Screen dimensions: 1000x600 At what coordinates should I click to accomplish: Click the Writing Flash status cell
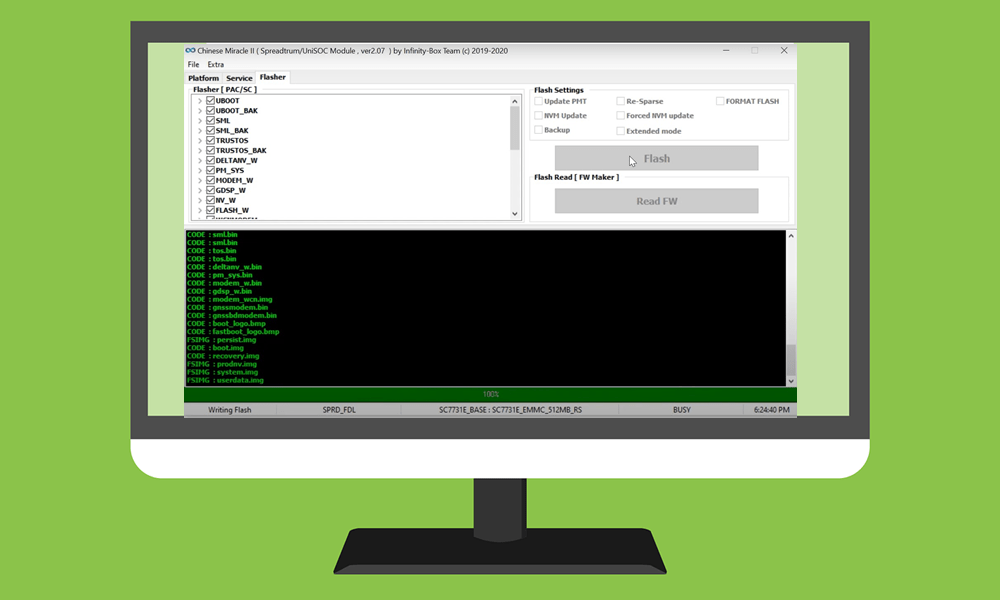230,410
